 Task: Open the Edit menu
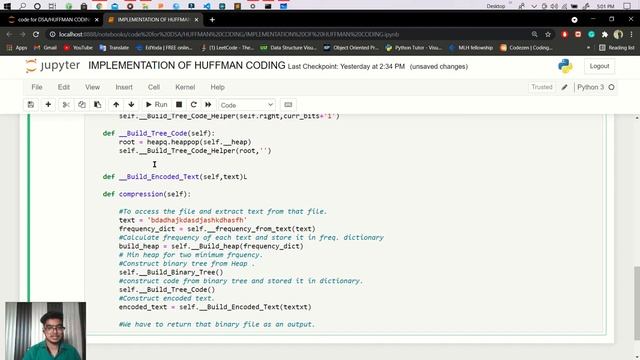(64, 87)
